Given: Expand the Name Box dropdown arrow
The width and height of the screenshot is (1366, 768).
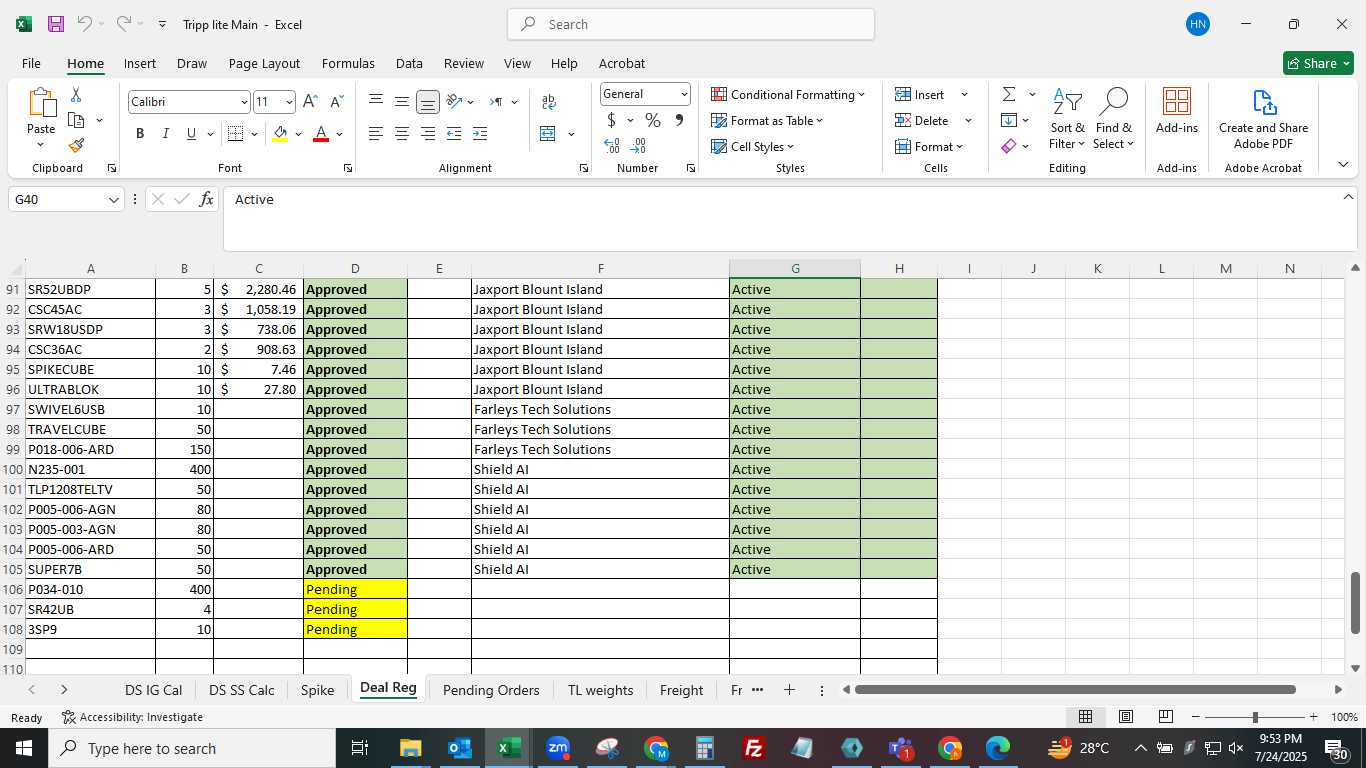Looking at the screenshot, I should pyautogui.click(x=114, y=199).
